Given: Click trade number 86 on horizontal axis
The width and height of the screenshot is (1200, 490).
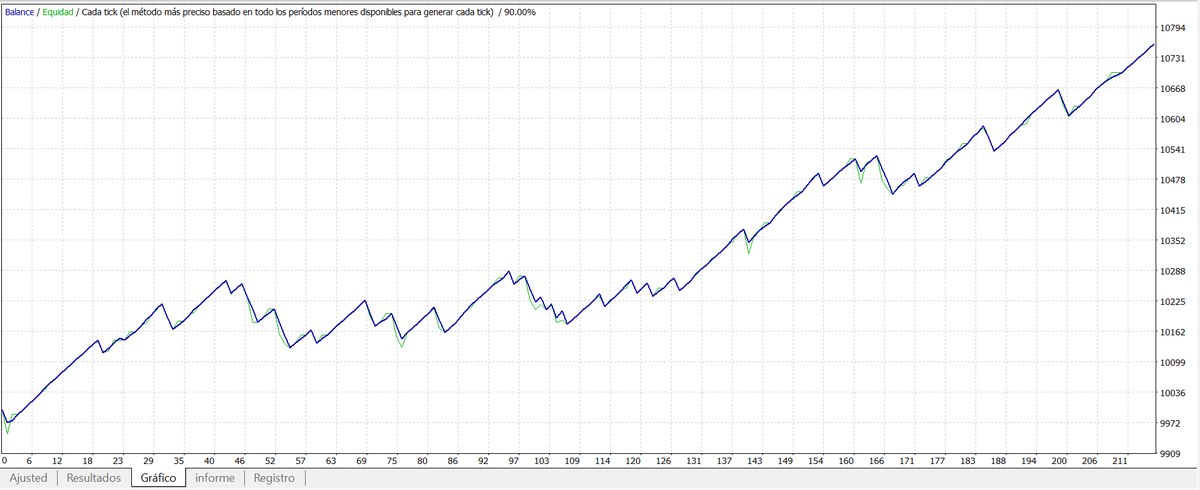Looking at the screenshot, I should pos(453,461).
